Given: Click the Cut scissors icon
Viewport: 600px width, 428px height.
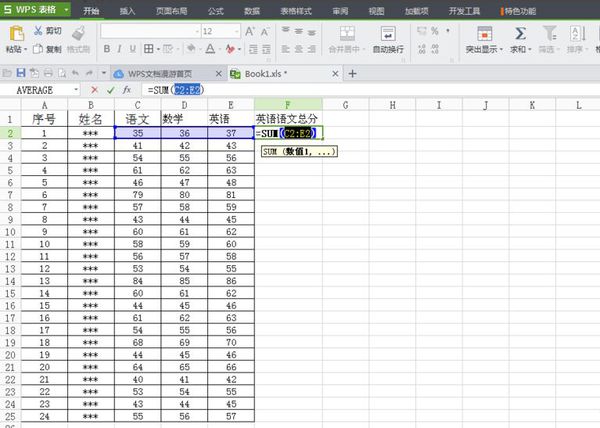Looking at the screenshot, I should pyautogui.click(x=38, y=31).
